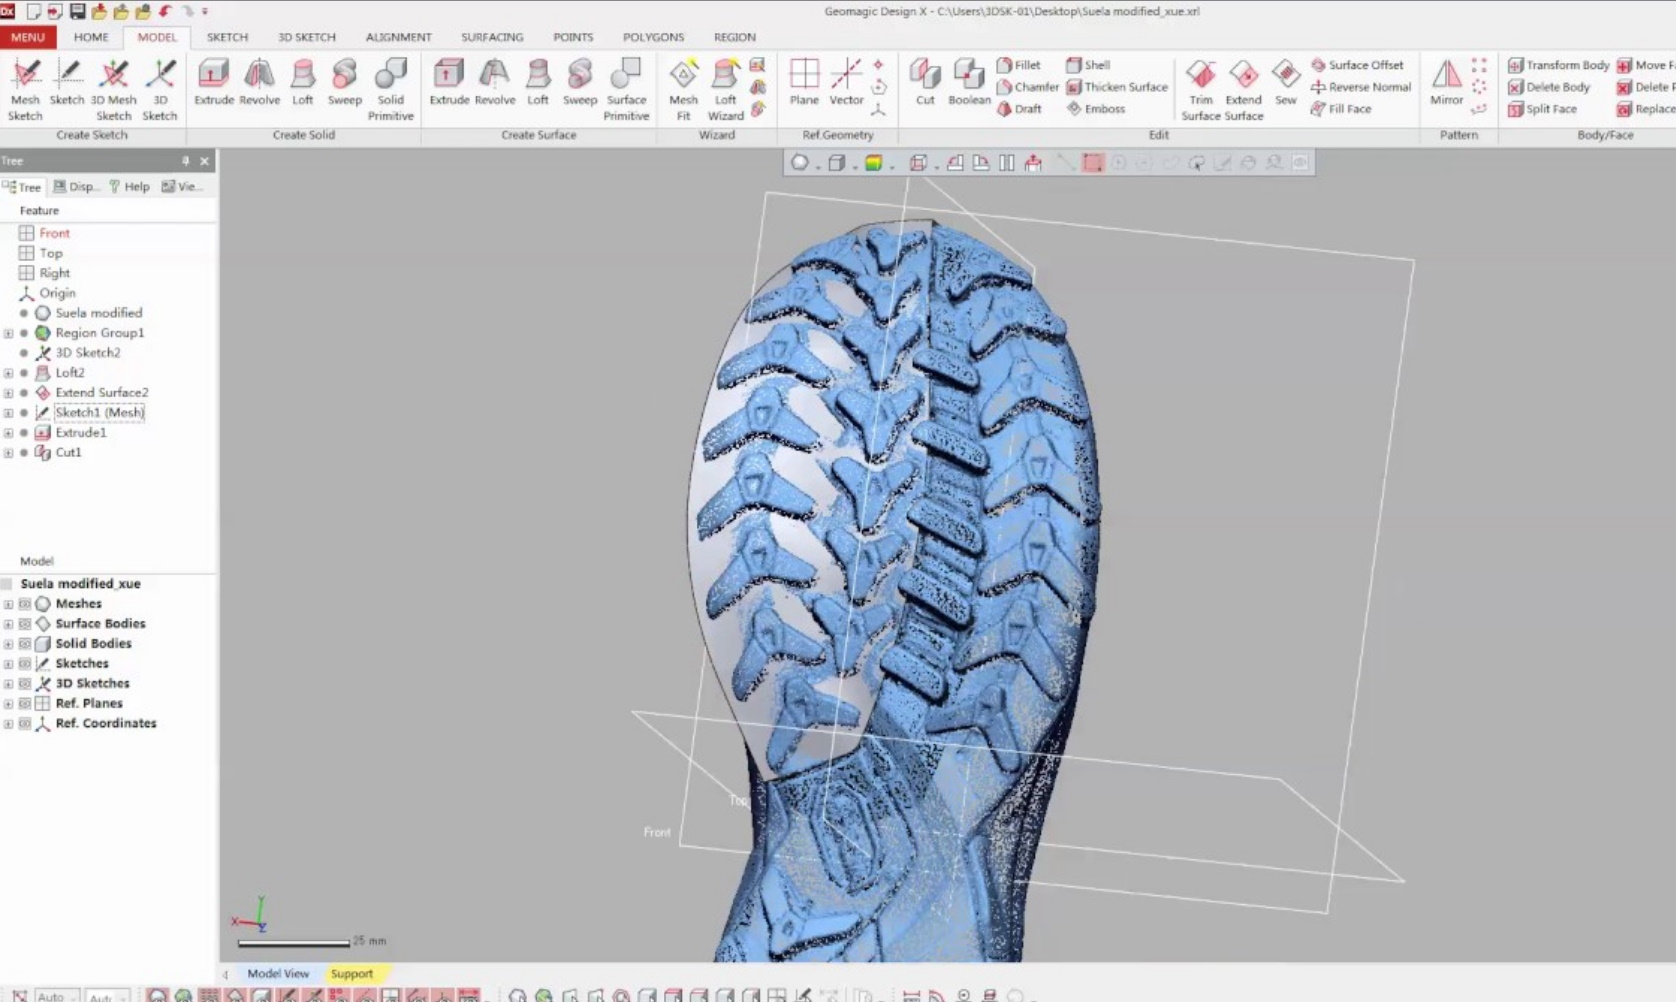This screenshot has height=1002, width=1676.
Task: Click the Trim Surface icon
Action: (x=1200, y=88)
